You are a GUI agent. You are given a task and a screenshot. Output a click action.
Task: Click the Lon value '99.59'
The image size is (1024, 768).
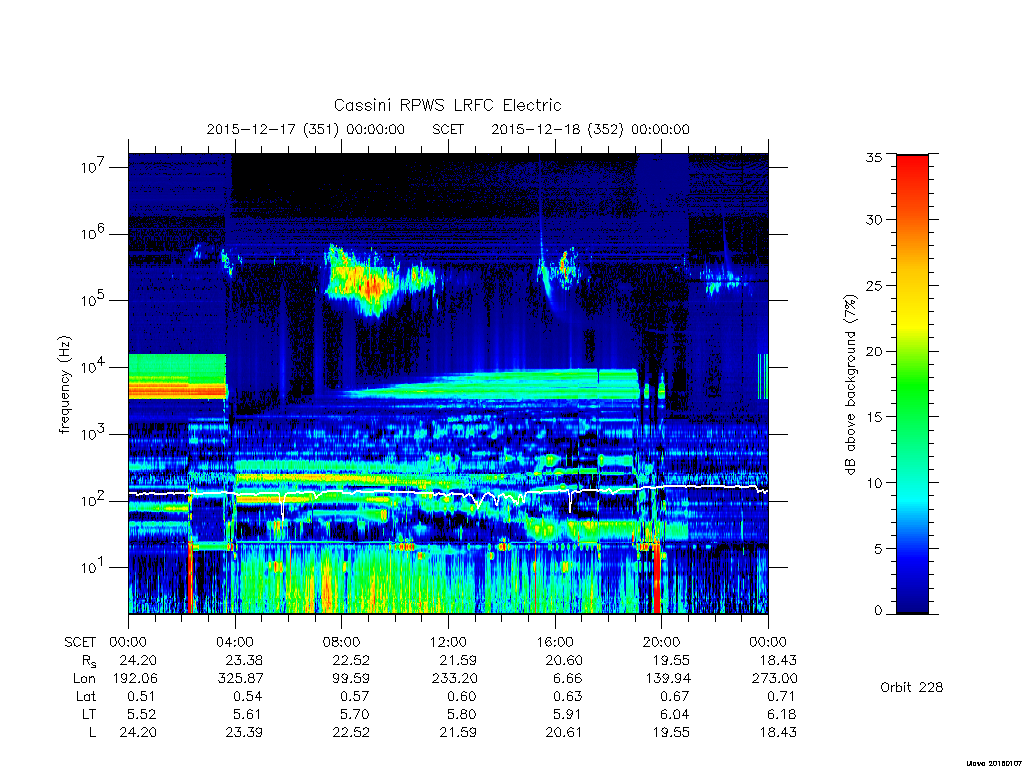351,679
